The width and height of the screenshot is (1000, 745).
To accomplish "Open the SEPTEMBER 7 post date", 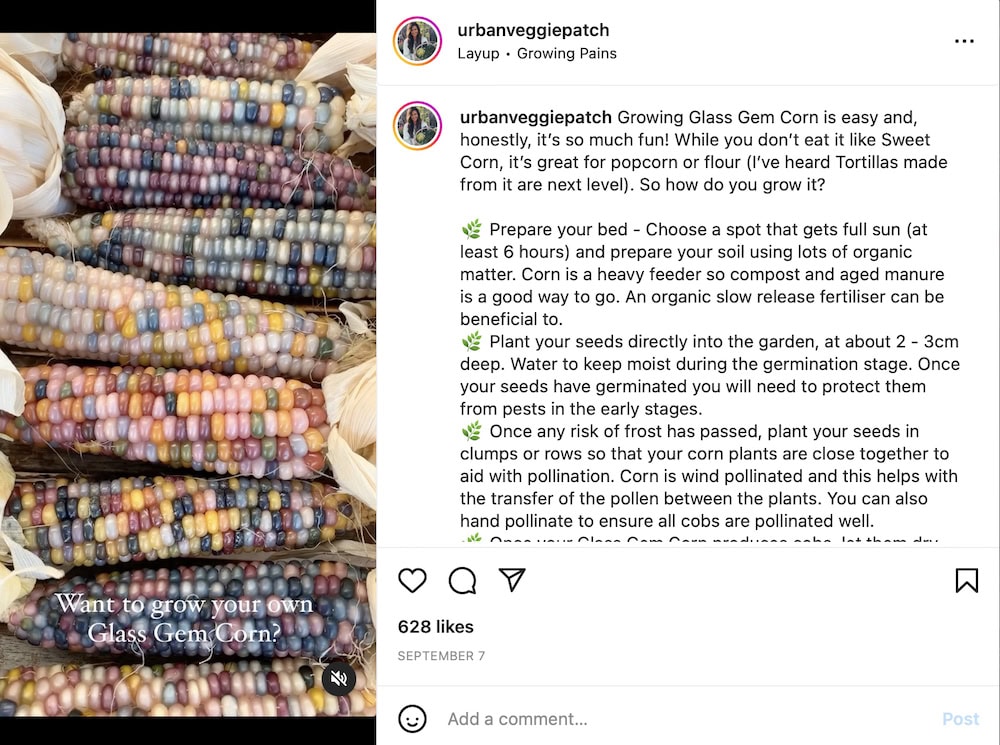I will 441,656.
